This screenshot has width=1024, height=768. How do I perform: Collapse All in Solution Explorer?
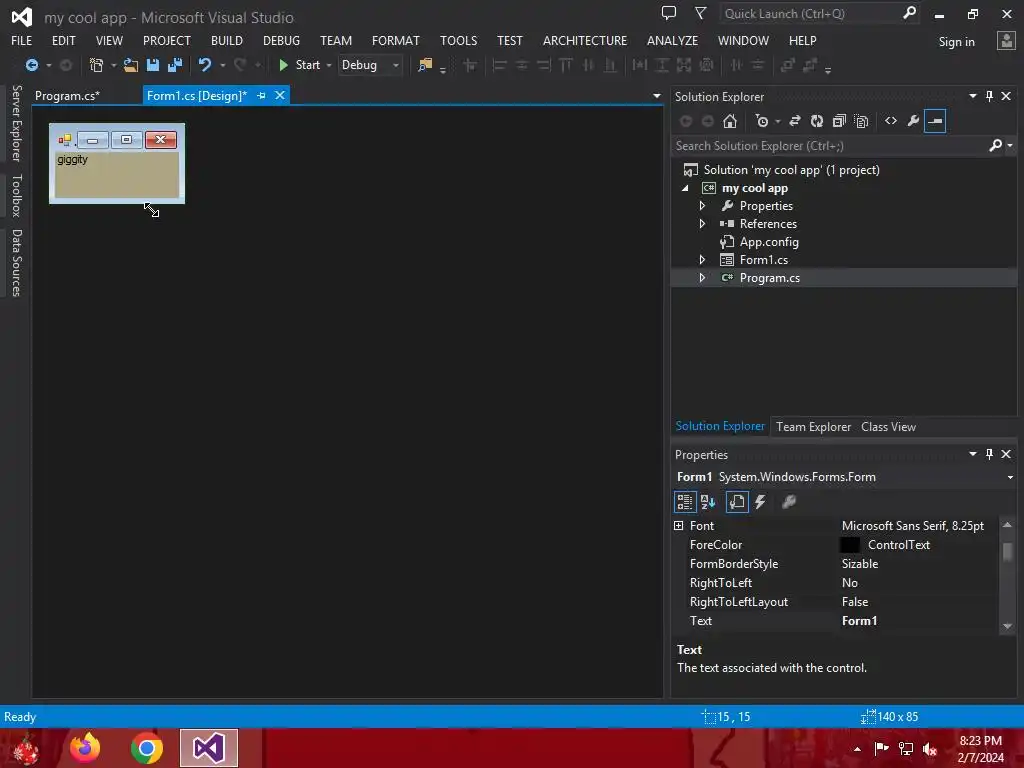click(839, 121)
